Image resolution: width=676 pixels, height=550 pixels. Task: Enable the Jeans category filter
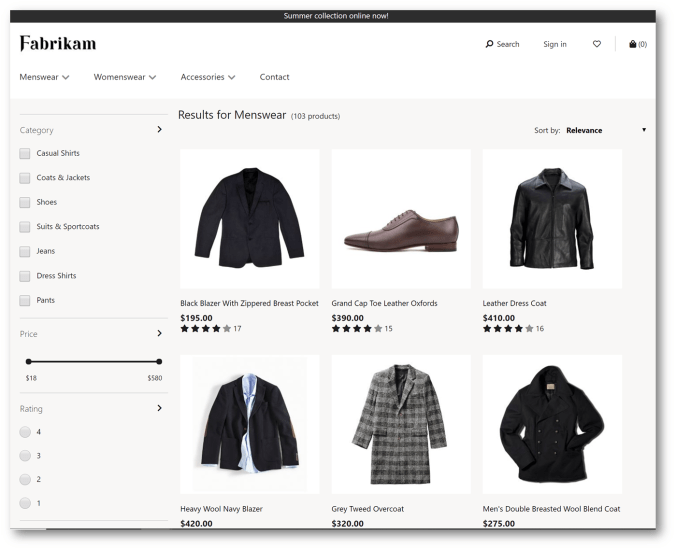point(25,251)
